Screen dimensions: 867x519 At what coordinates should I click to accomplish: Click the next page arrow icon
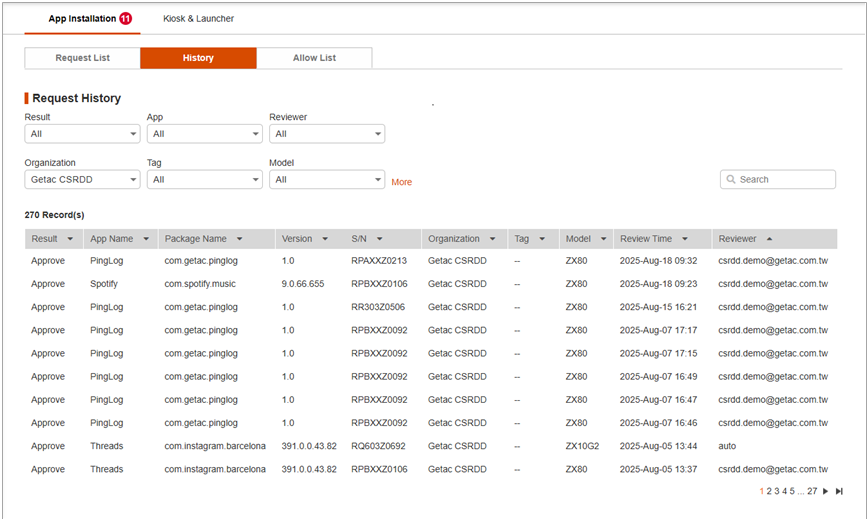pos(825,491)
